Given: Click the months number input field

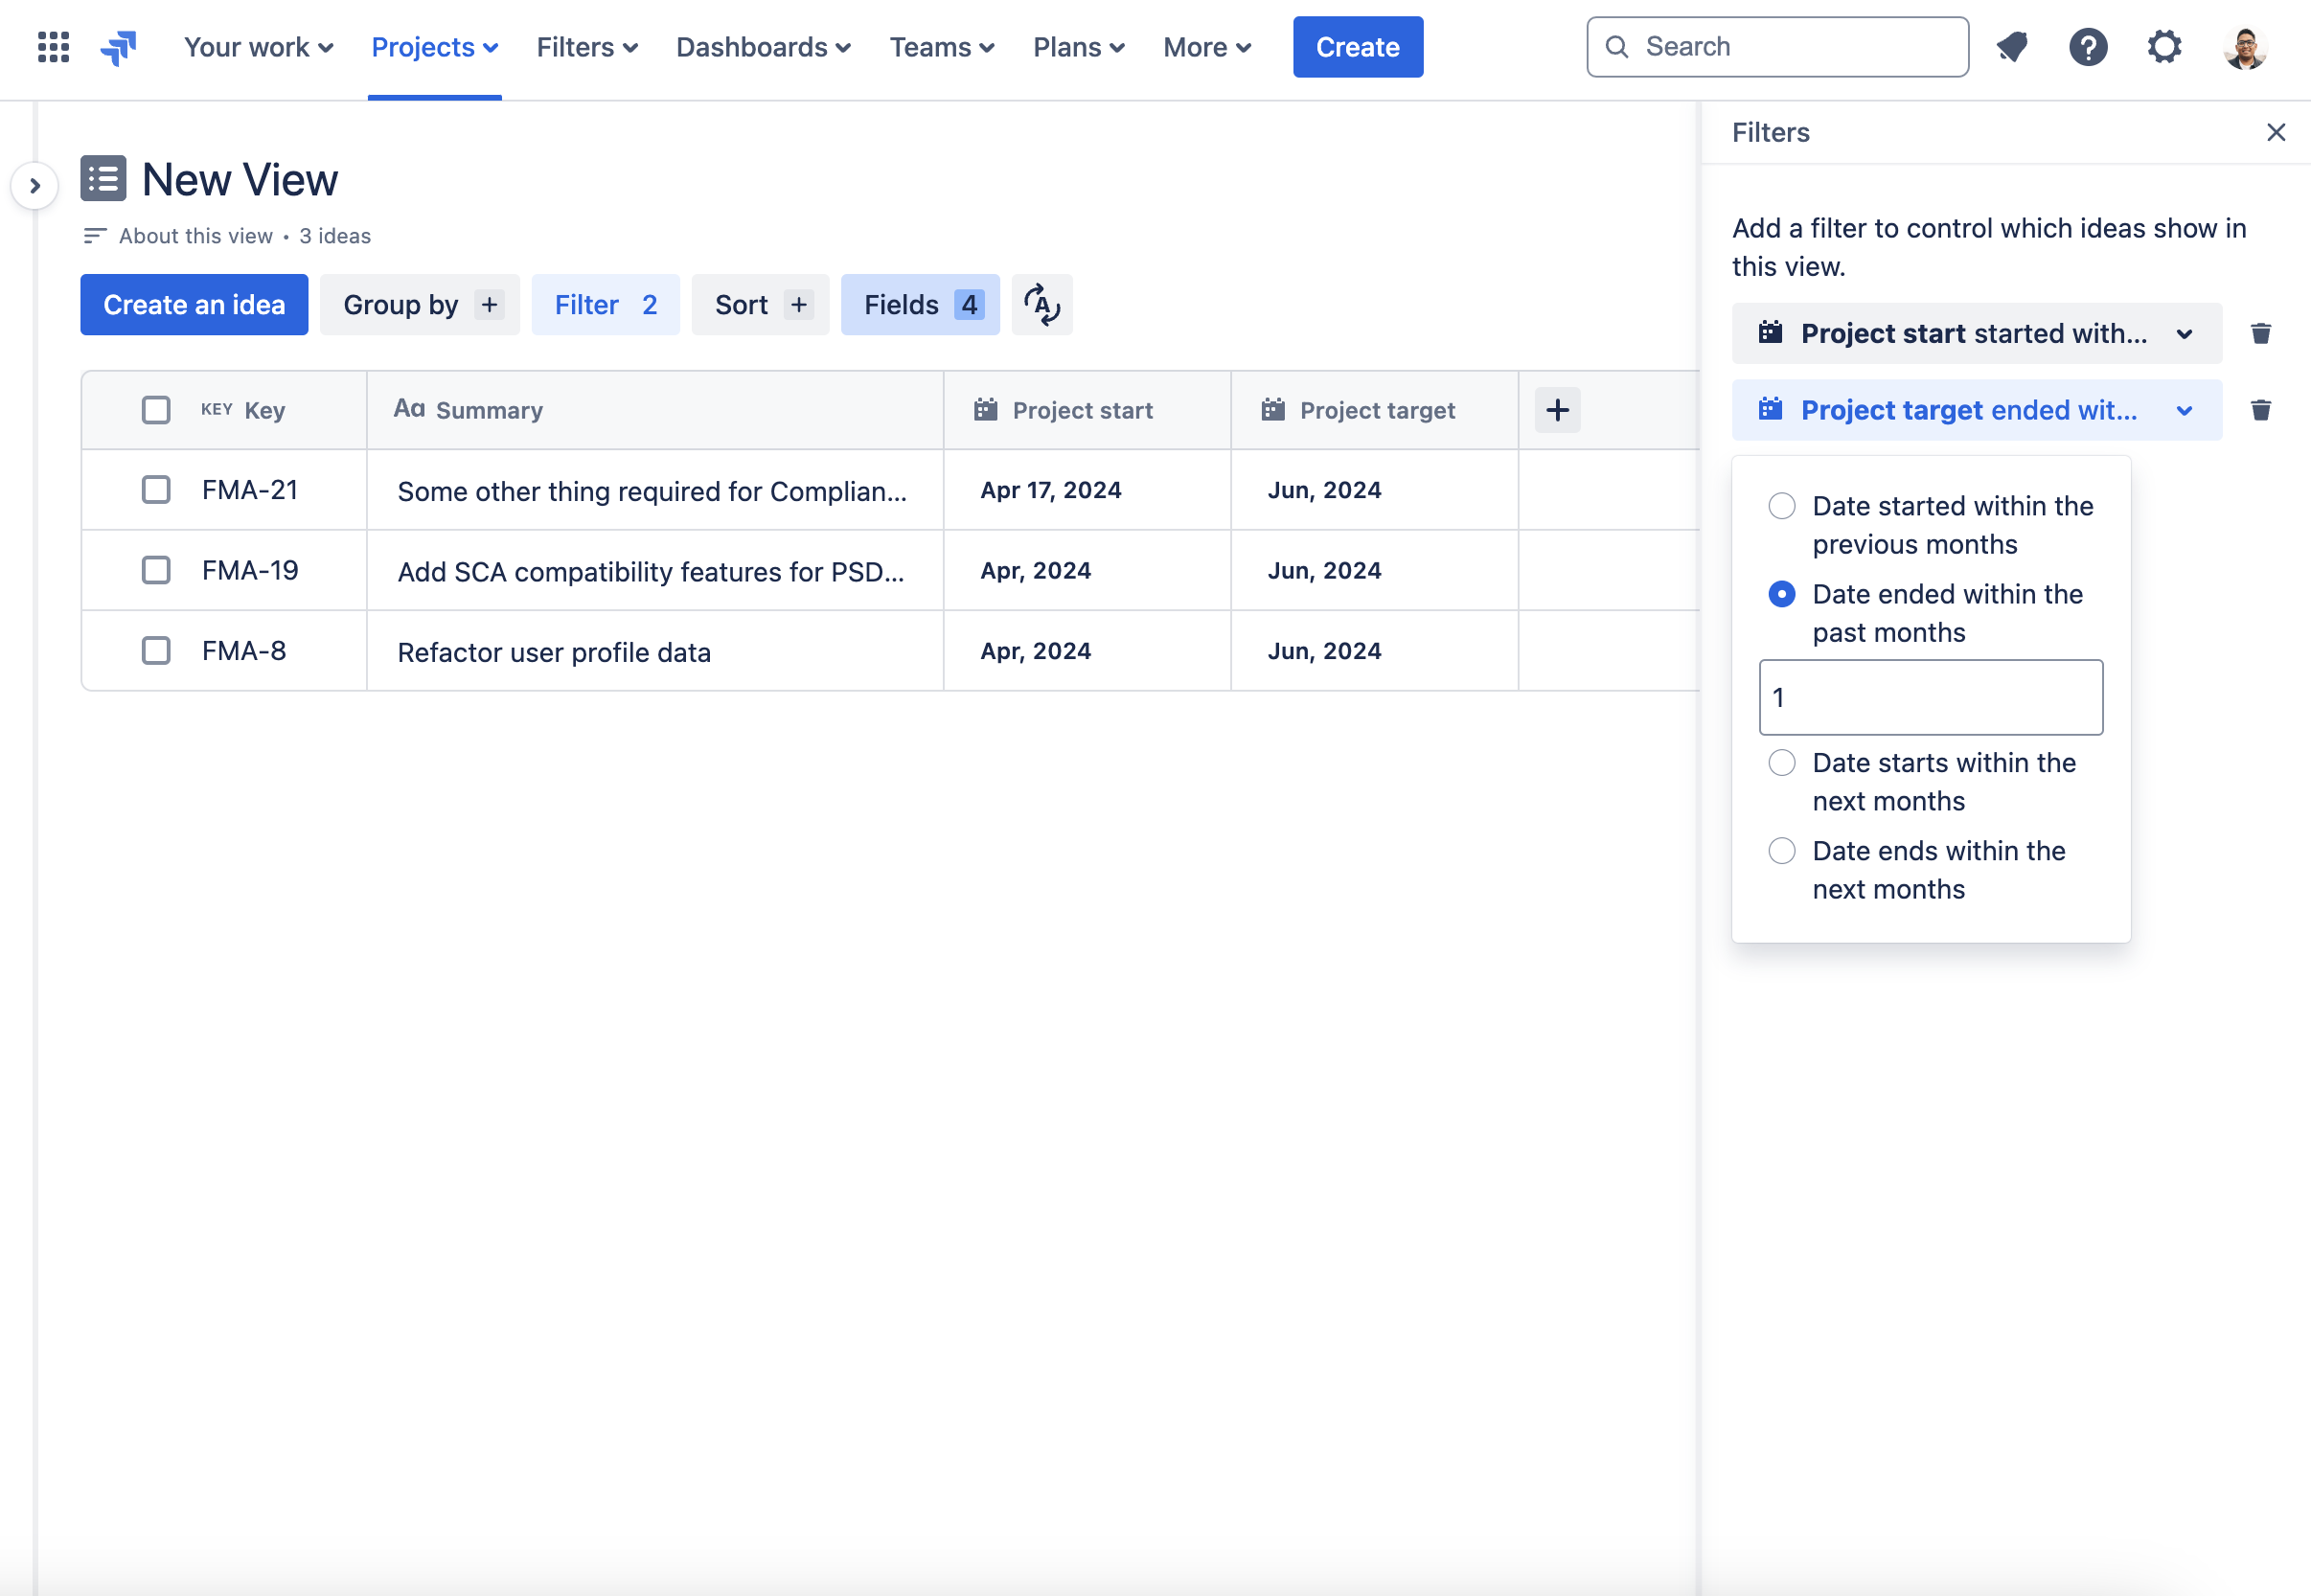Looking at the screenshot, I should (x=1930, y=697).
